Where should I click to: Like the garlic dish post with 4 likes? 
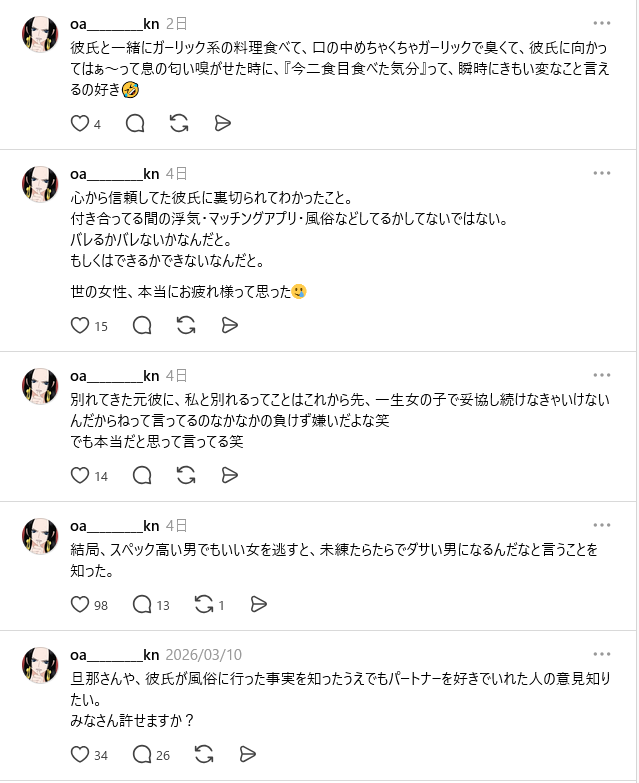click(x=80, y=123)
